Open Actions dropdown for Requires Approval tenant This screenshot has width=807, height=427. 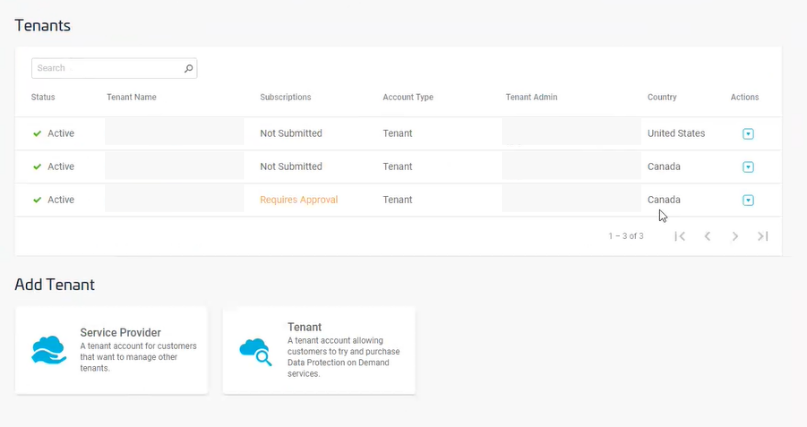[x=748, y=200]
